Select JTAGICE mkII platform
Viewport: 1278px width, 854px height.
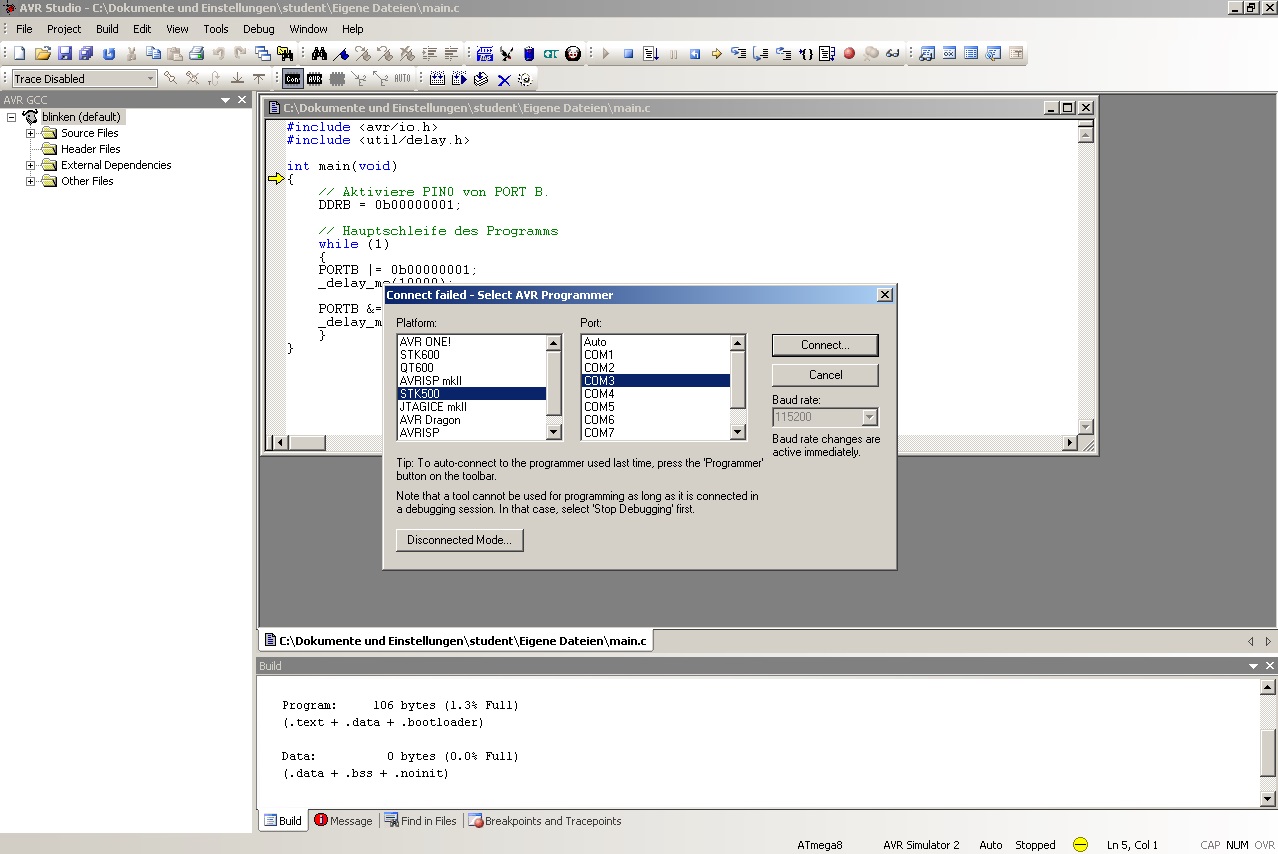[x=471, y=407]
